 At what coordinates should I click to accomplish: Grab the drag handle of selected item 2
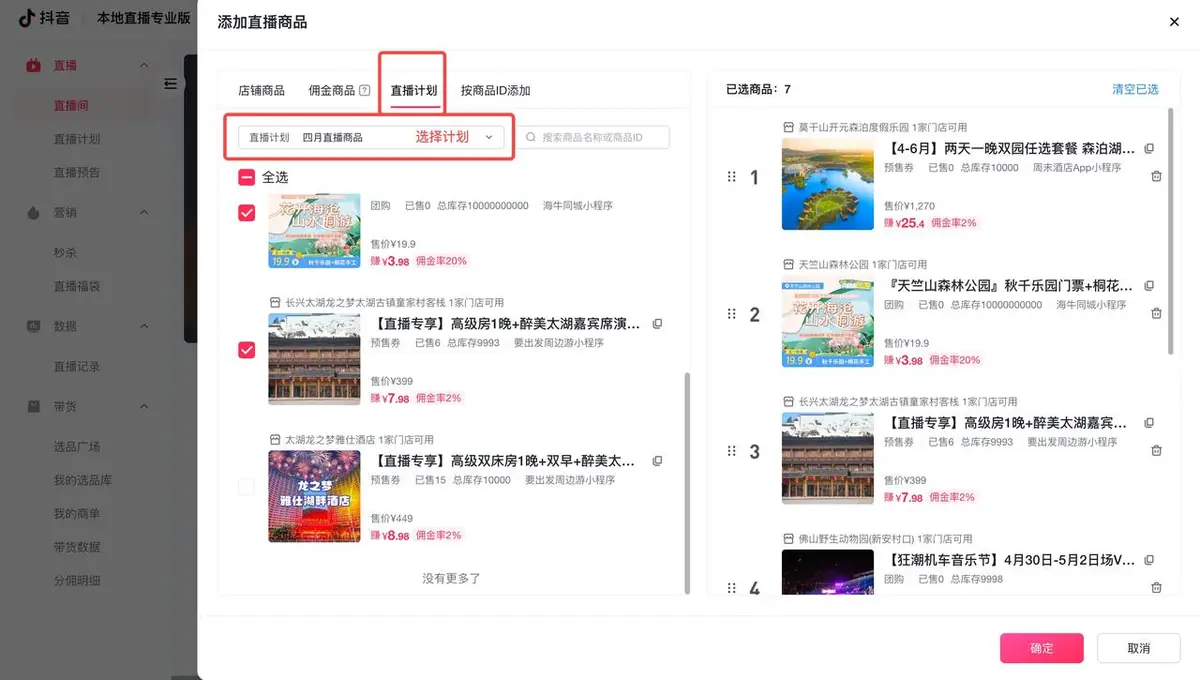click(731, 315)
